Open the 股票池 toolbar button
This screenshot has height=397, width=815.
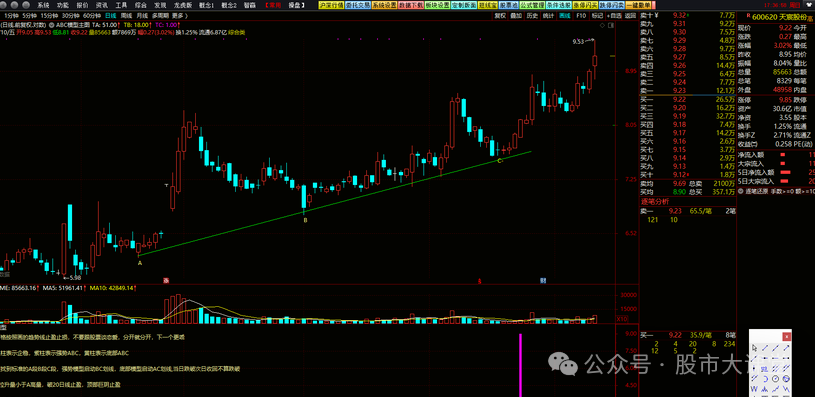pyautogui.click(x=508, y=5)
